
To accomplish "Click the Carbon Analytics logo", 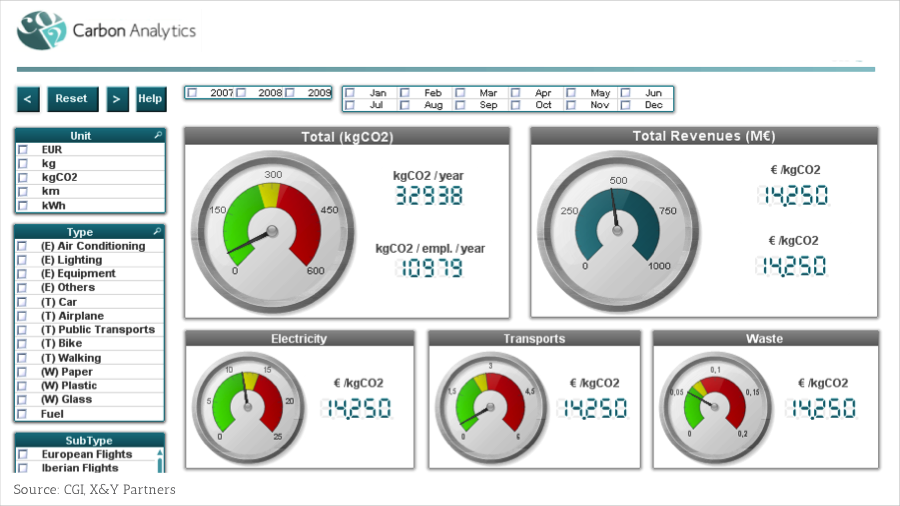I will pos(106,30).
